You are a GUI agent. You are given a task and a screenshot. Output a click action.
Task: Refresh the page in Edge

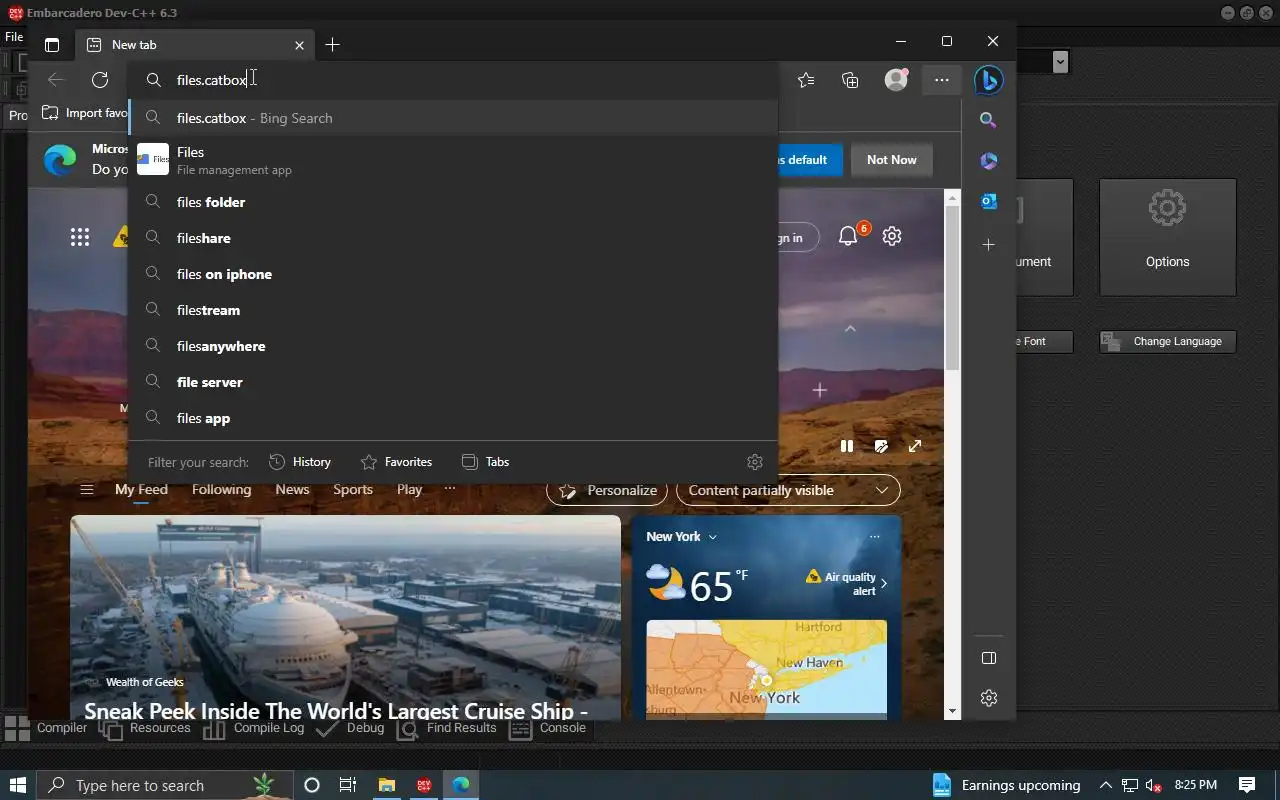(x=100, y=80)
